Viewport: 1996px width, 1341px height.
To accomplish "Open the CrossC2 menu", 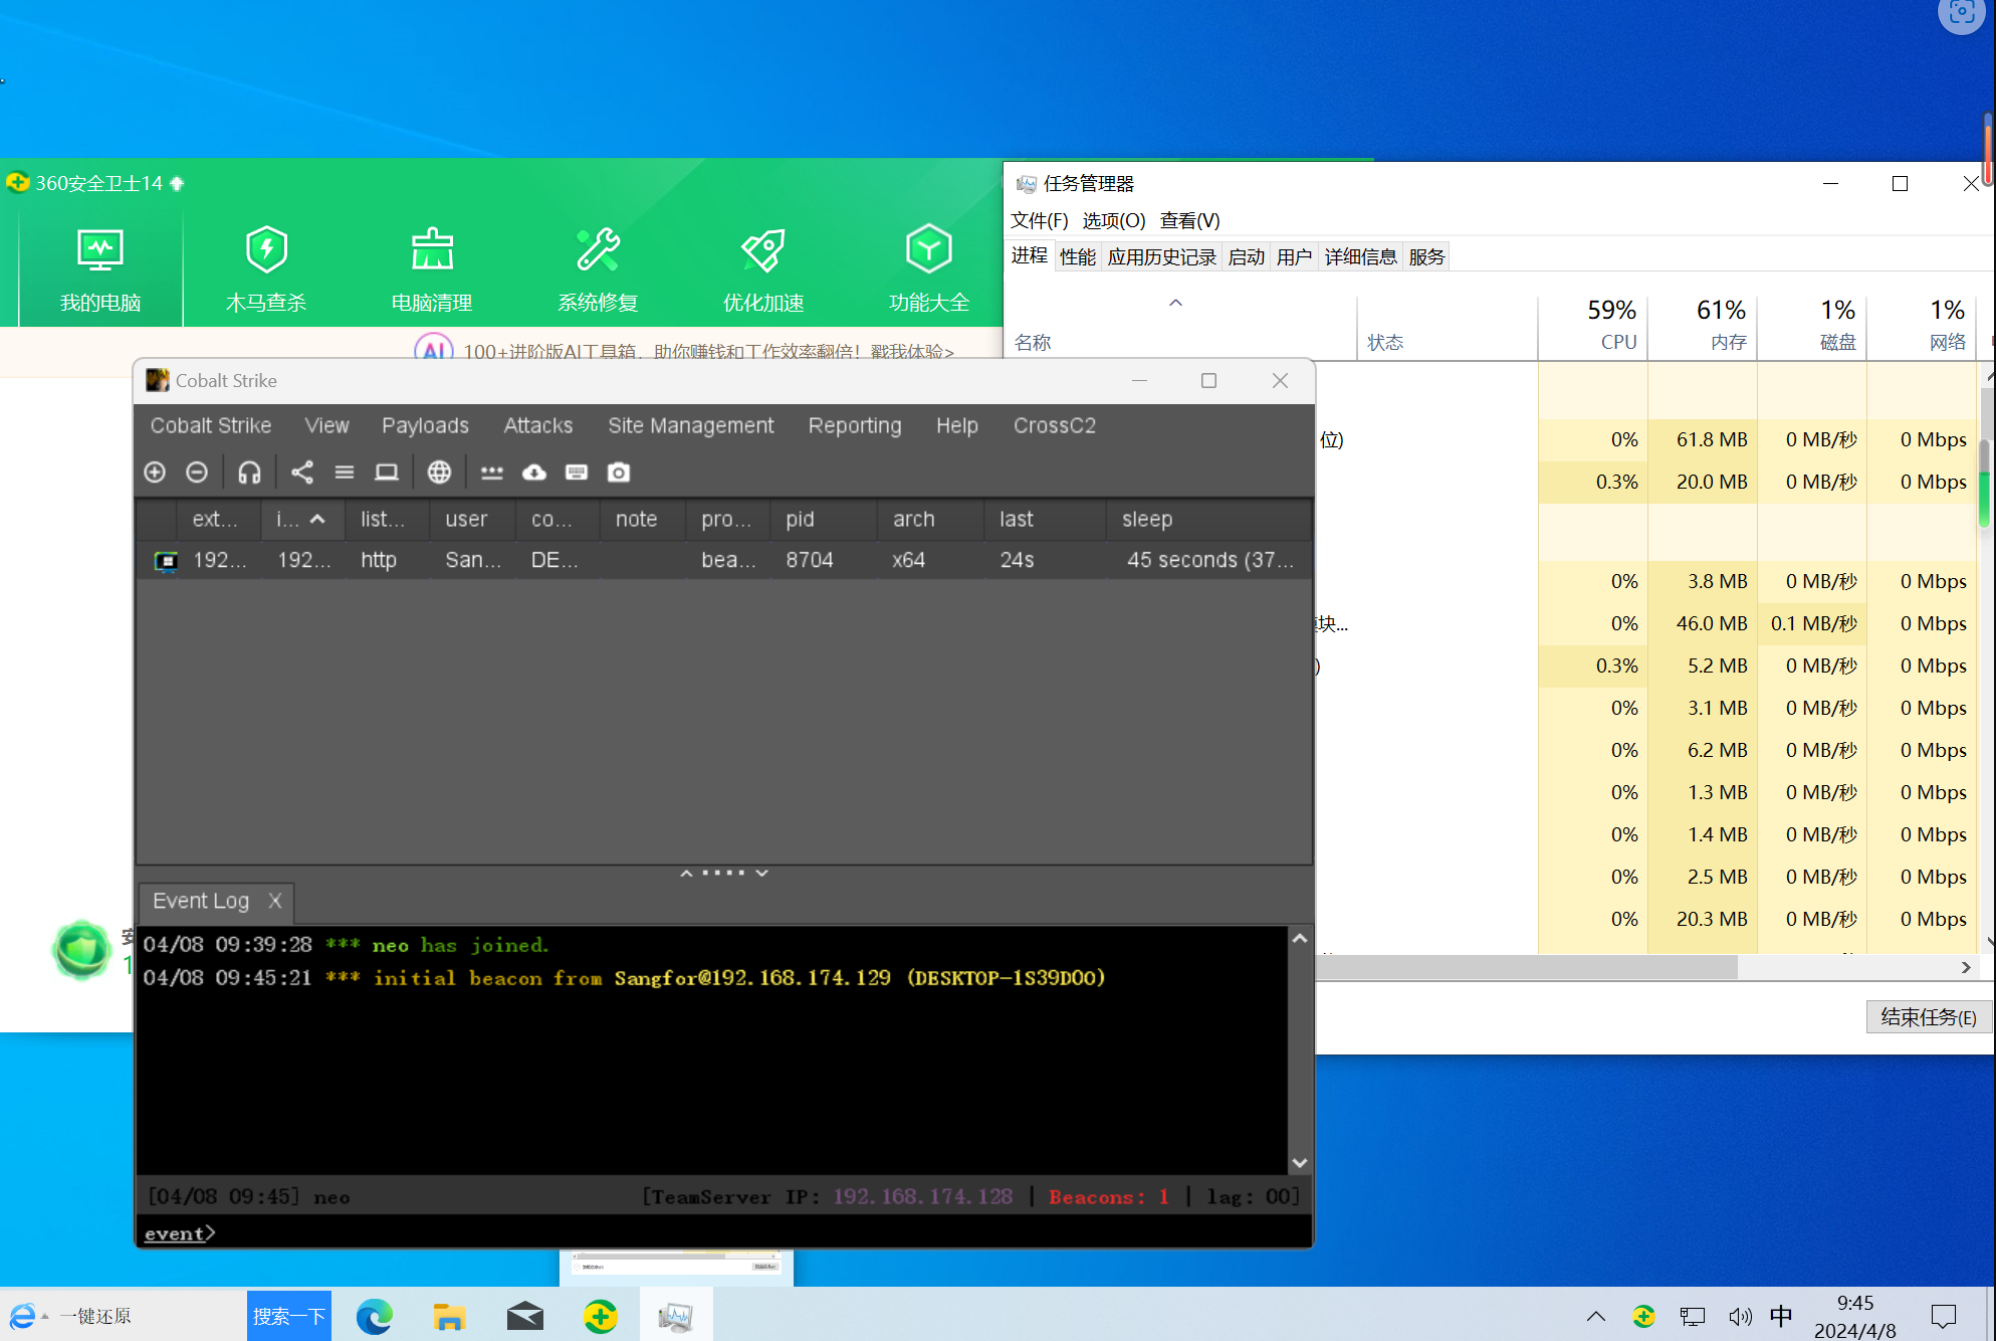I will click(x=1055, y=426).
